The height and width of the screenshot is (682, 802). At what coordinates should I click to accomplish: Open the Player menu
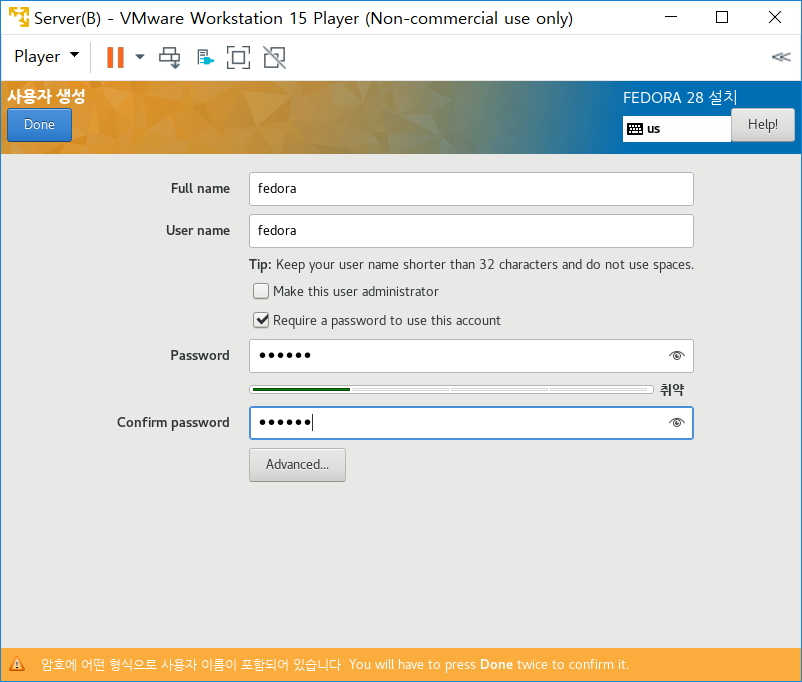(47, 56)
